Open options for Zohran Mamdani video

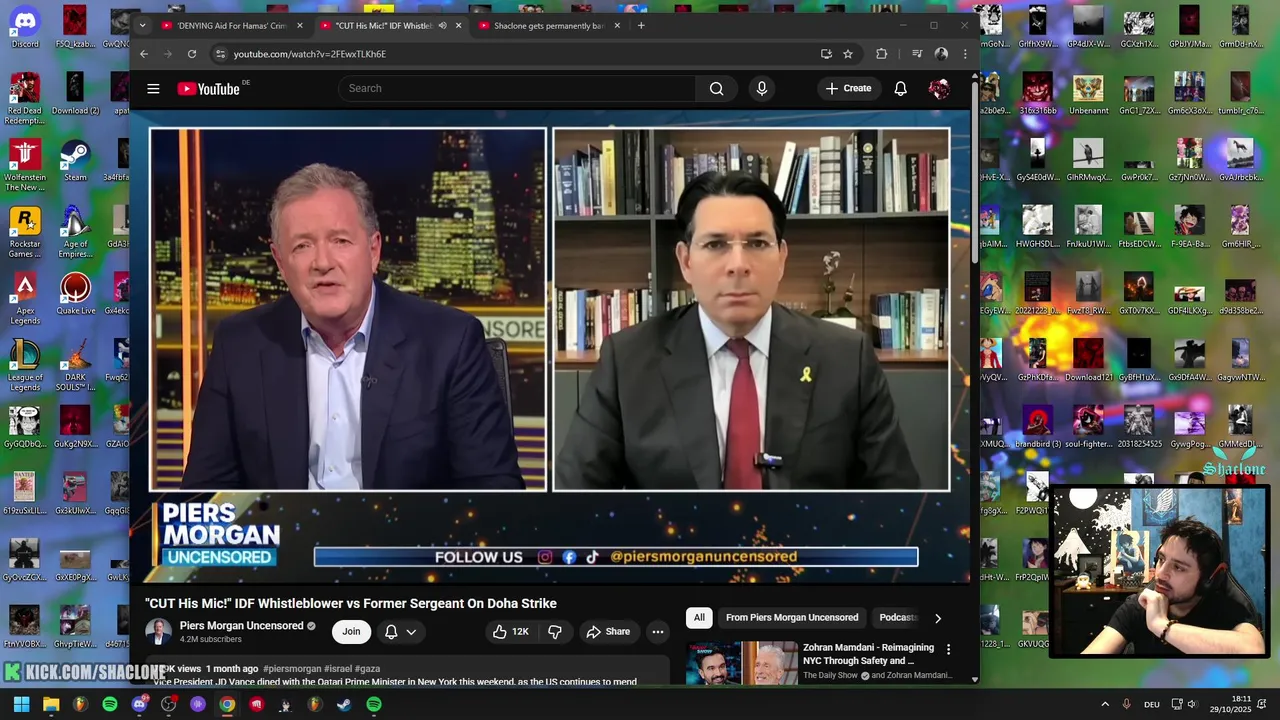[948, 650]
